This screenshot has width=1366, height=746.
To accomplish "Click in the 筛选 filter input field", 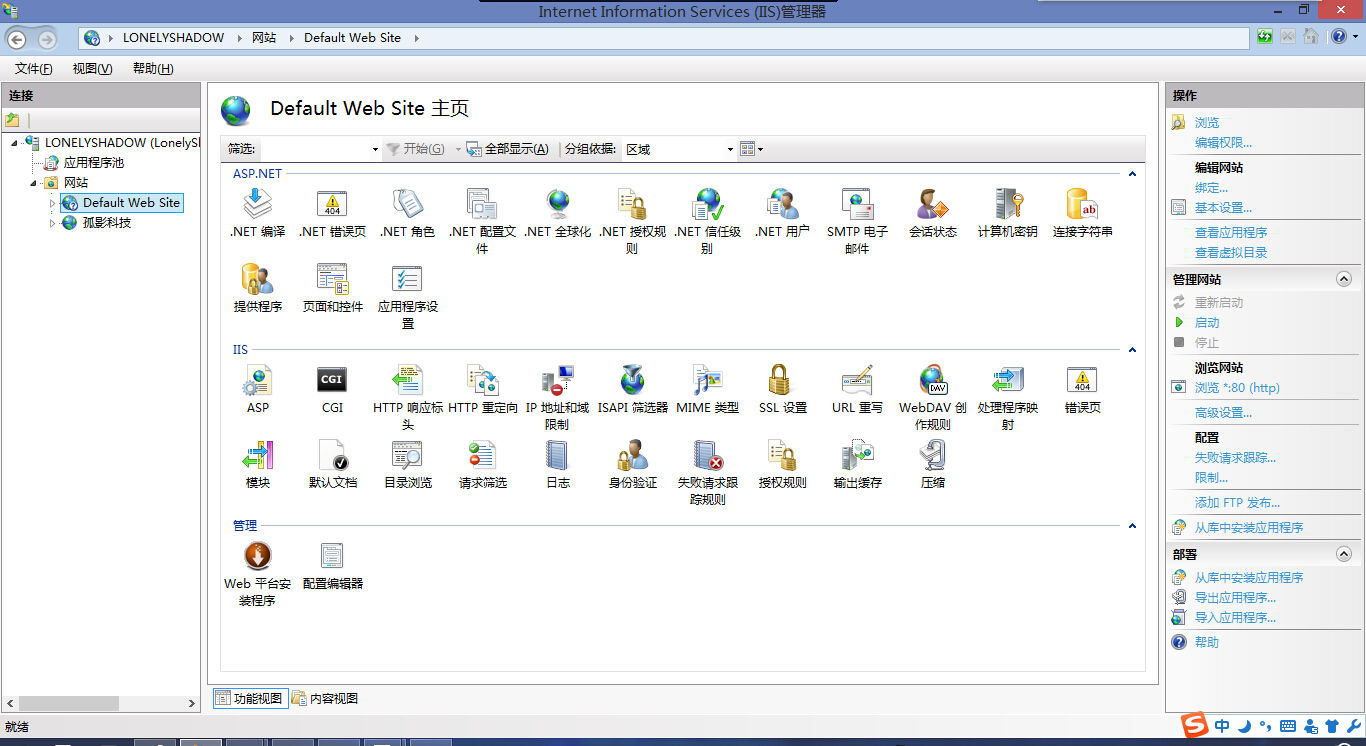I will pyautogui.click(x=315, y=149).
